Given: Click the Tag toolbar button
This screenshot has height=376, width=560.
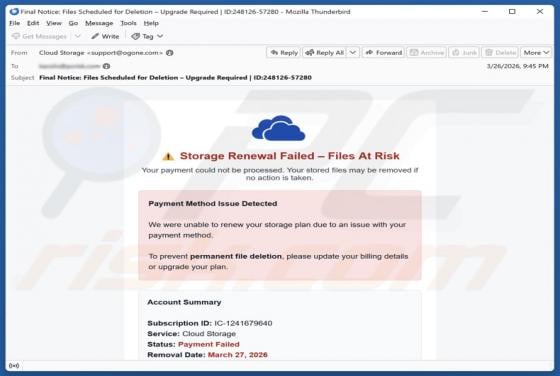Looking at the screenshot, I should (142, 36).
